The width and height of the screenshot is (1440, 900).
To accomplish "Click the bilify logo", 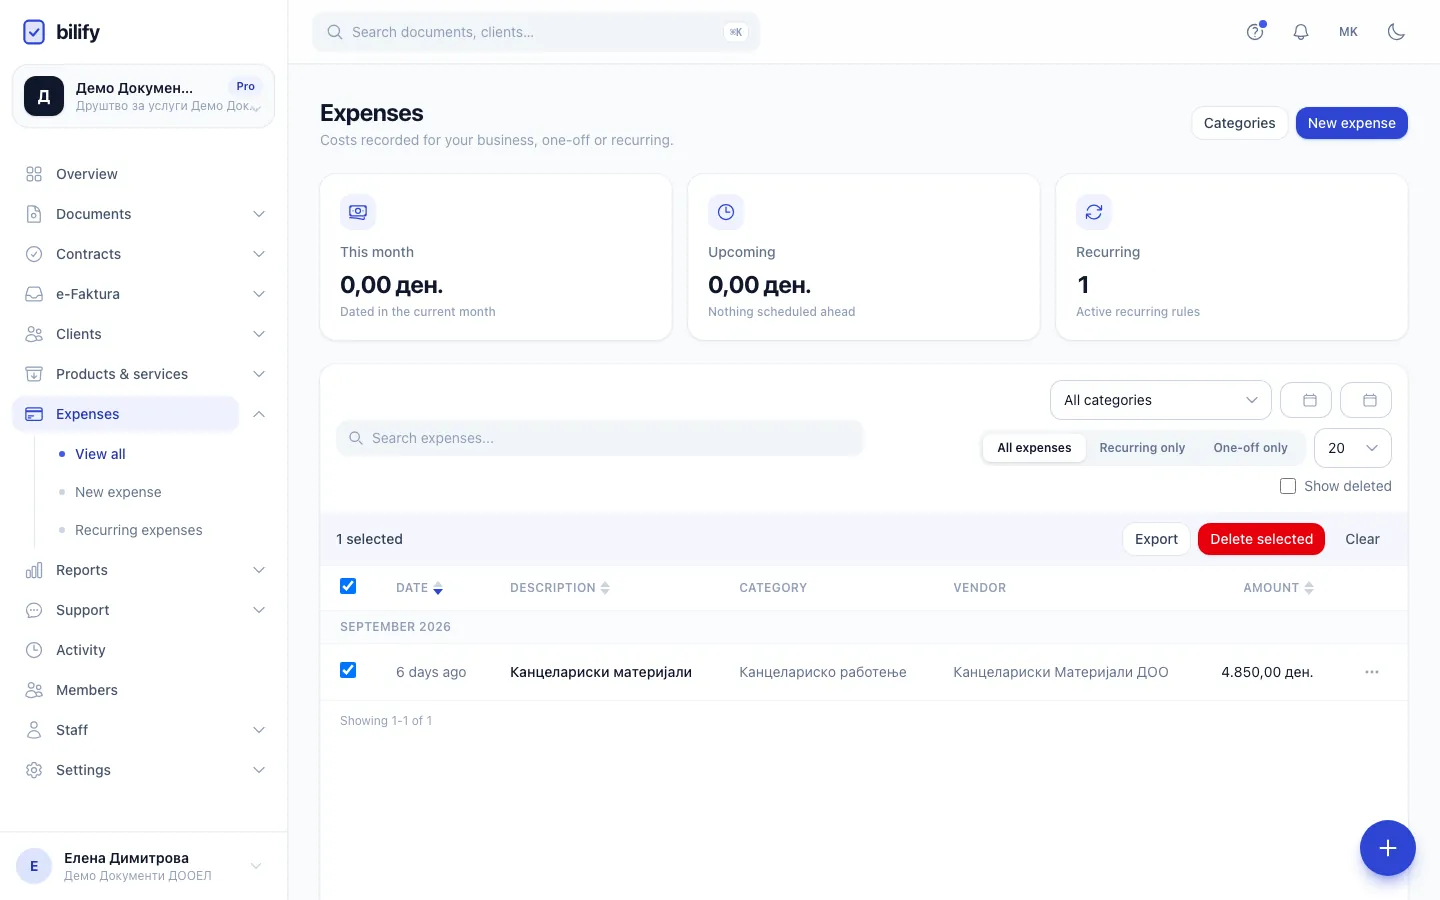I will pos(62,32).
